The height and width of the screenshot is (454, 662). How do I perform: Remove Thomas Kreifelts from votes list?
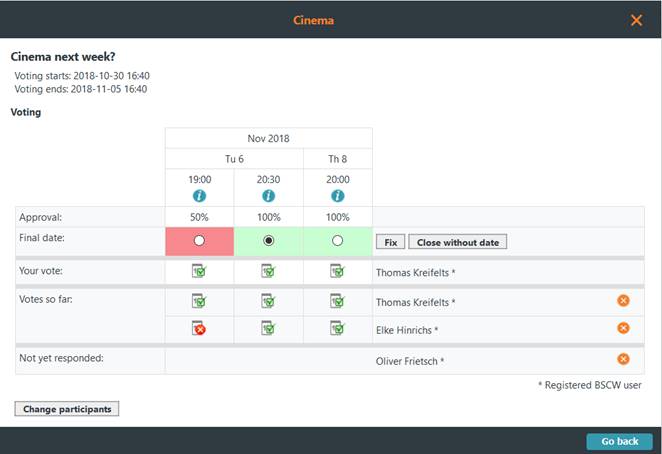coord(623,301)
